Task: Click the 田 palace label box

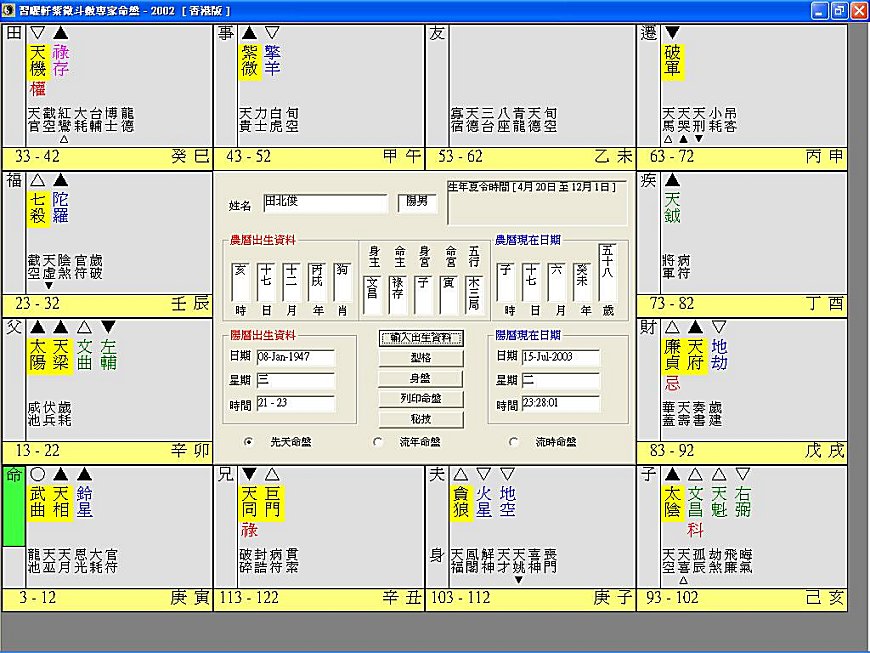Action: click(13, 34)
